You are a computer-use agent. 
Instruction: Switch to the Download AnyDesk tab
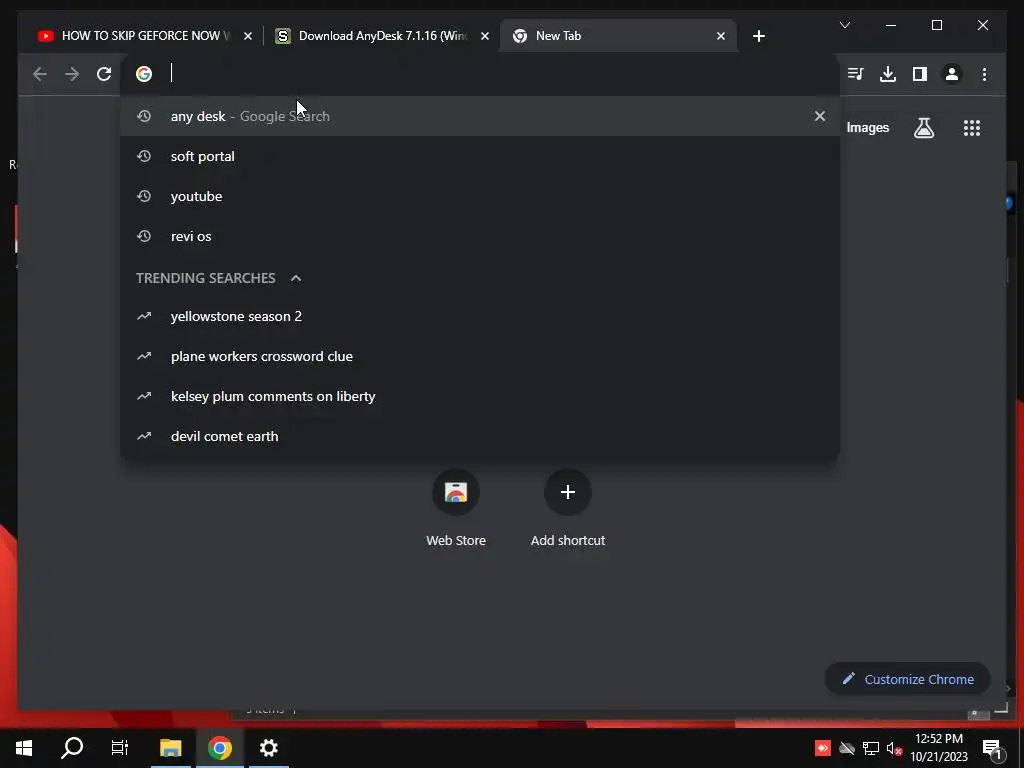382,36
